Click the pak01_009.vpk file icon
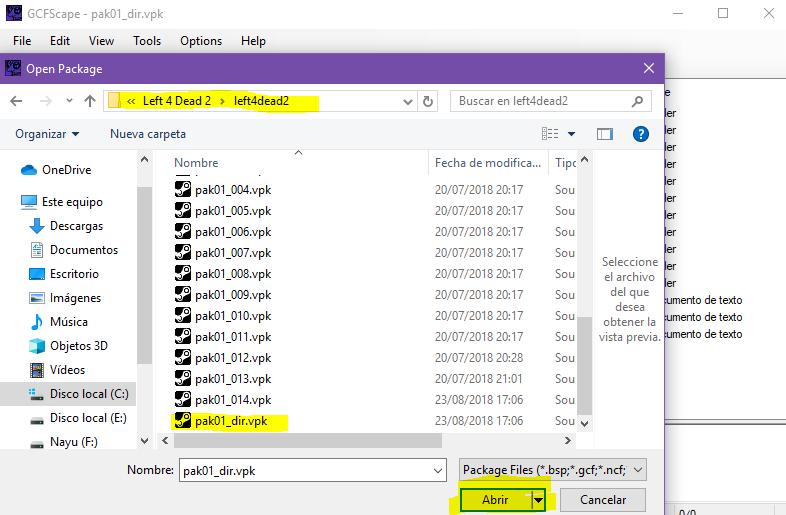 183,295
